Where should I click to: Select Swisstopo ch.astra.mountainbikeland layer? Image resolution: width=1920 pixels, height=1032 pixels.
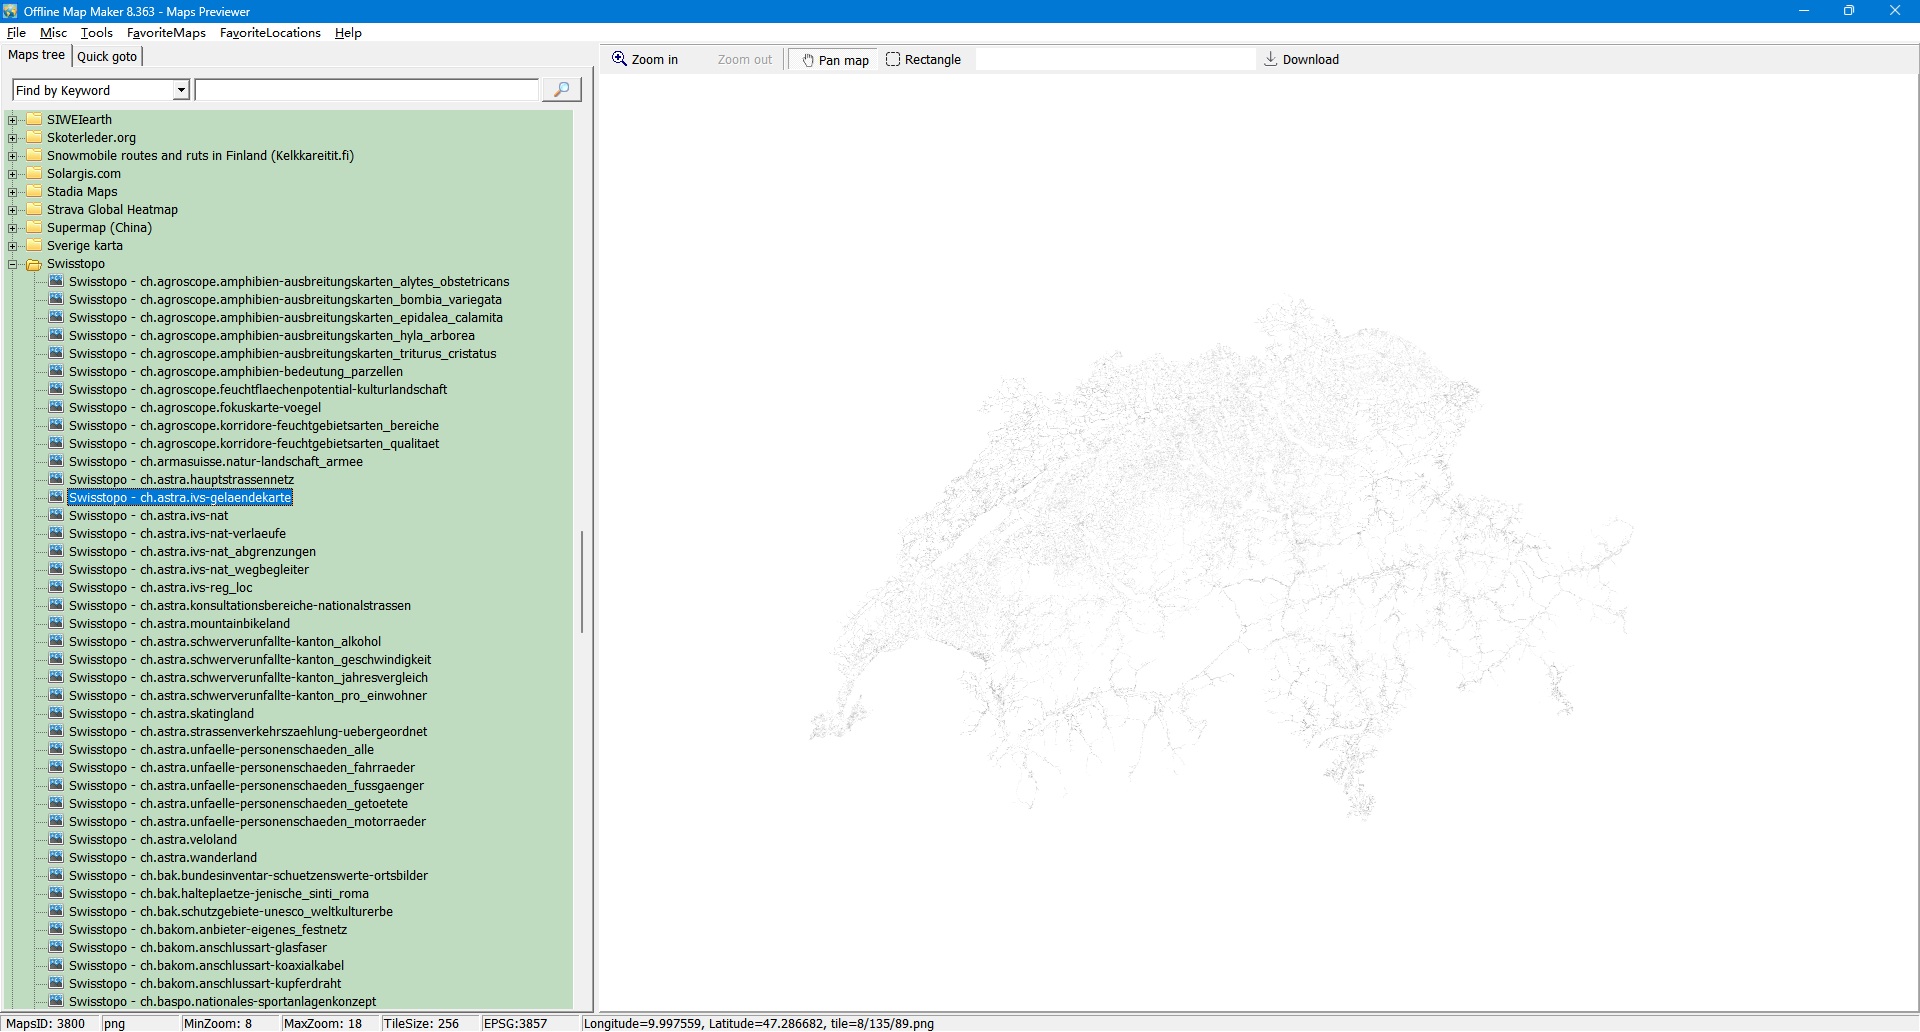[x=179, y=624]
